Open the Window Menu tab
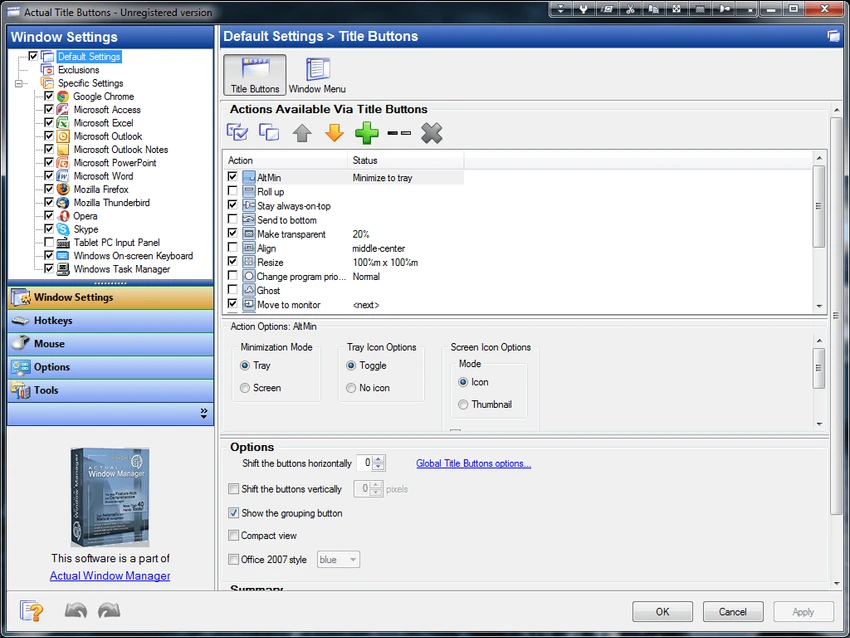Screen dimensions: 850x638 [317, 75]
